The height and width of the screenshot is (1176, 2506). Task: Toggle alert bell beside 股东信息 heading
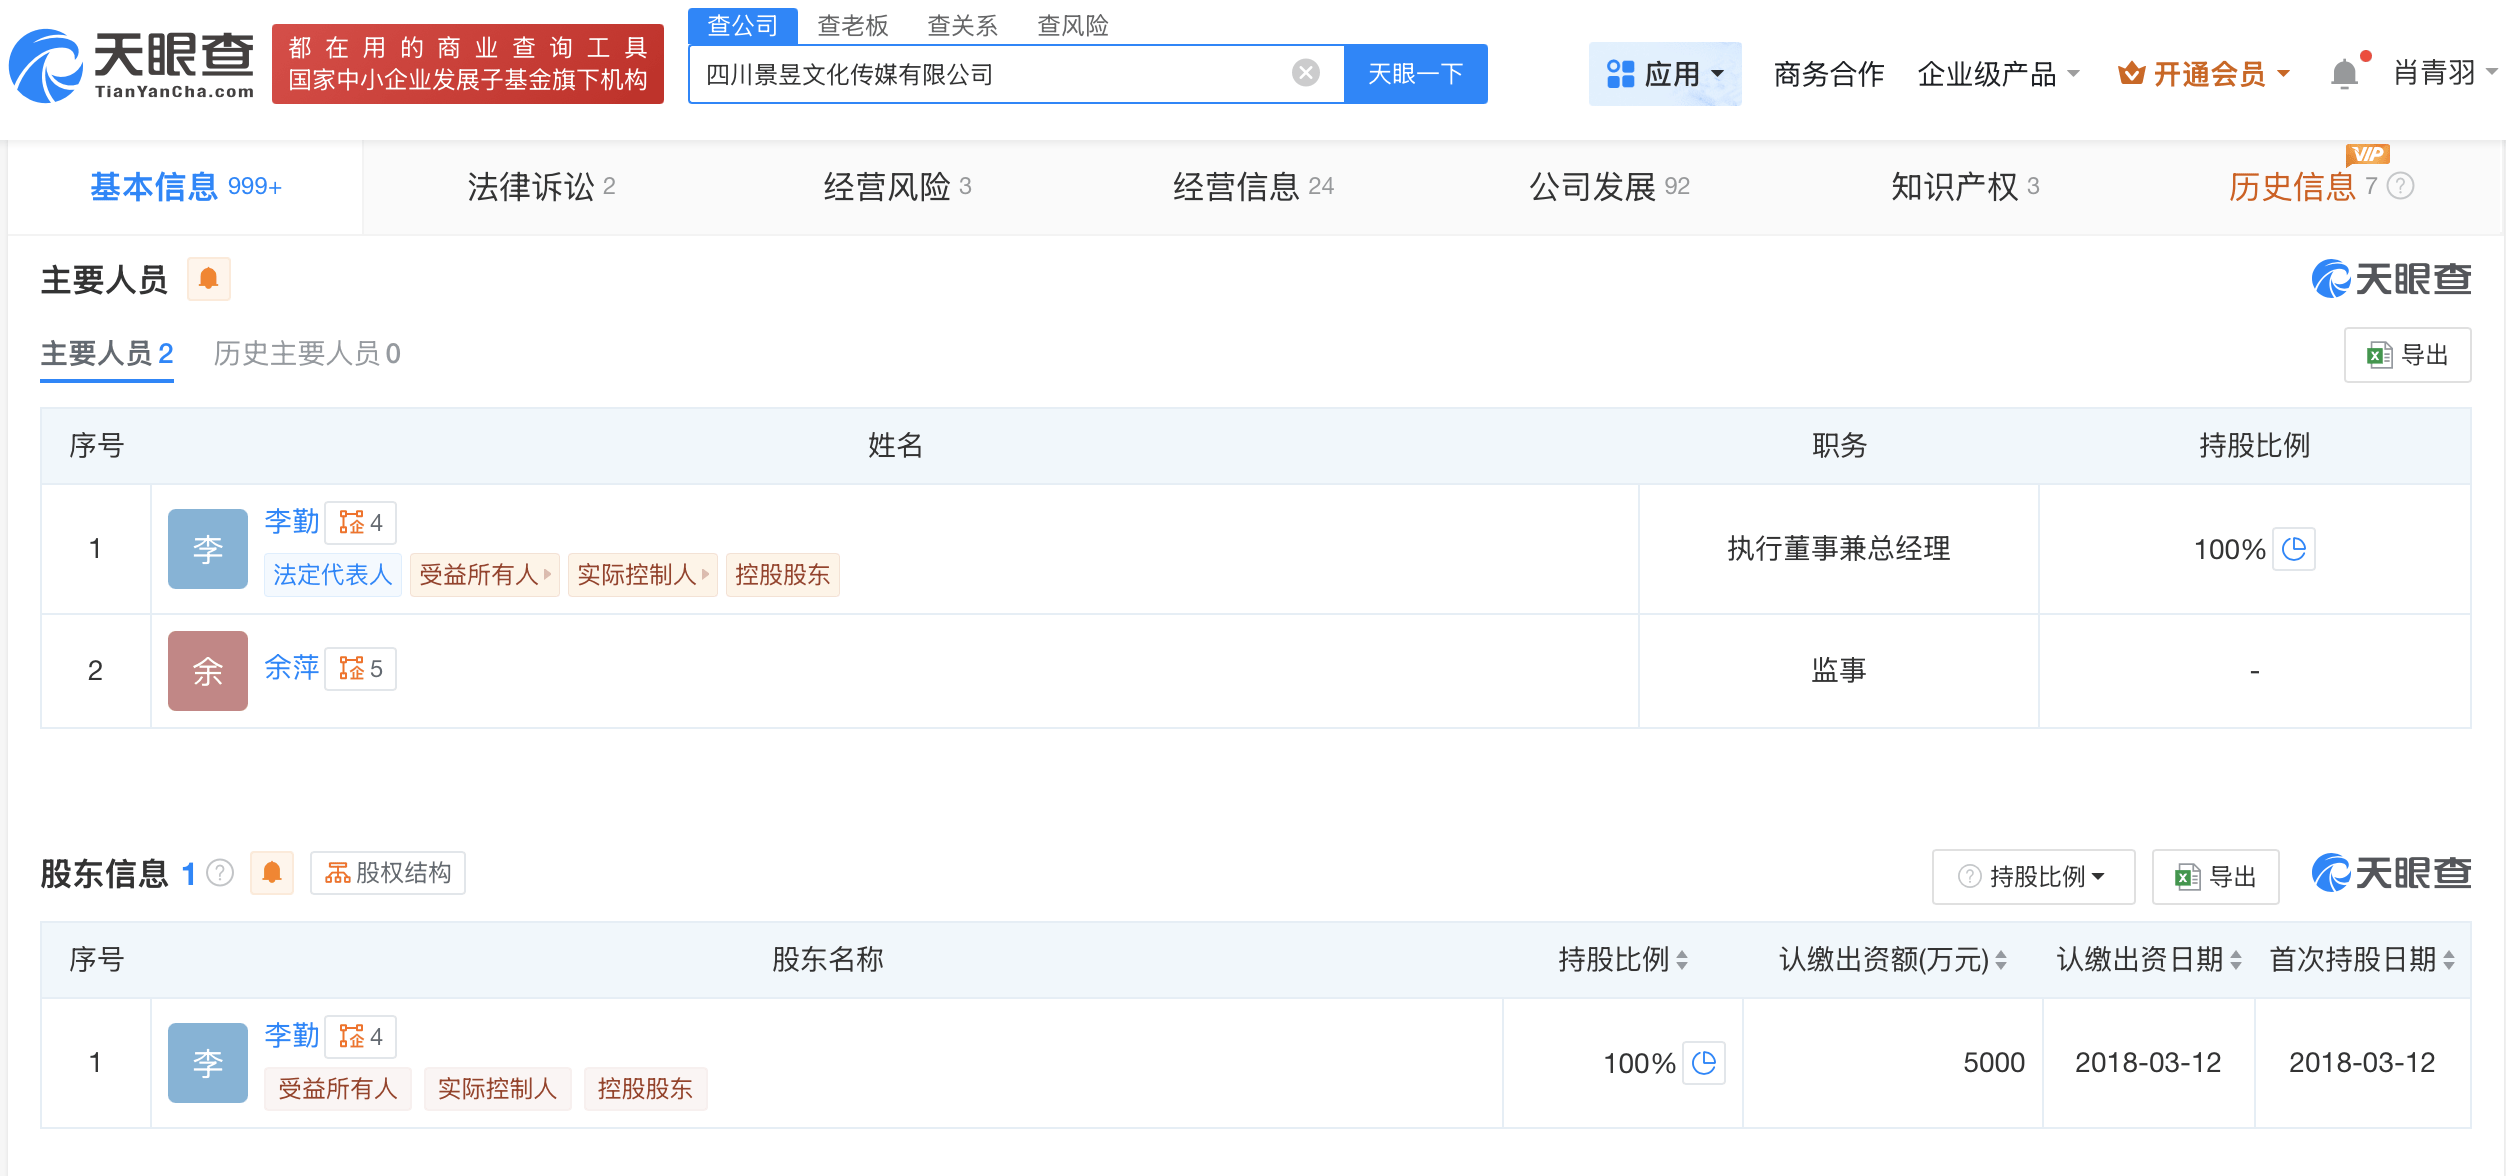[271, 873]
